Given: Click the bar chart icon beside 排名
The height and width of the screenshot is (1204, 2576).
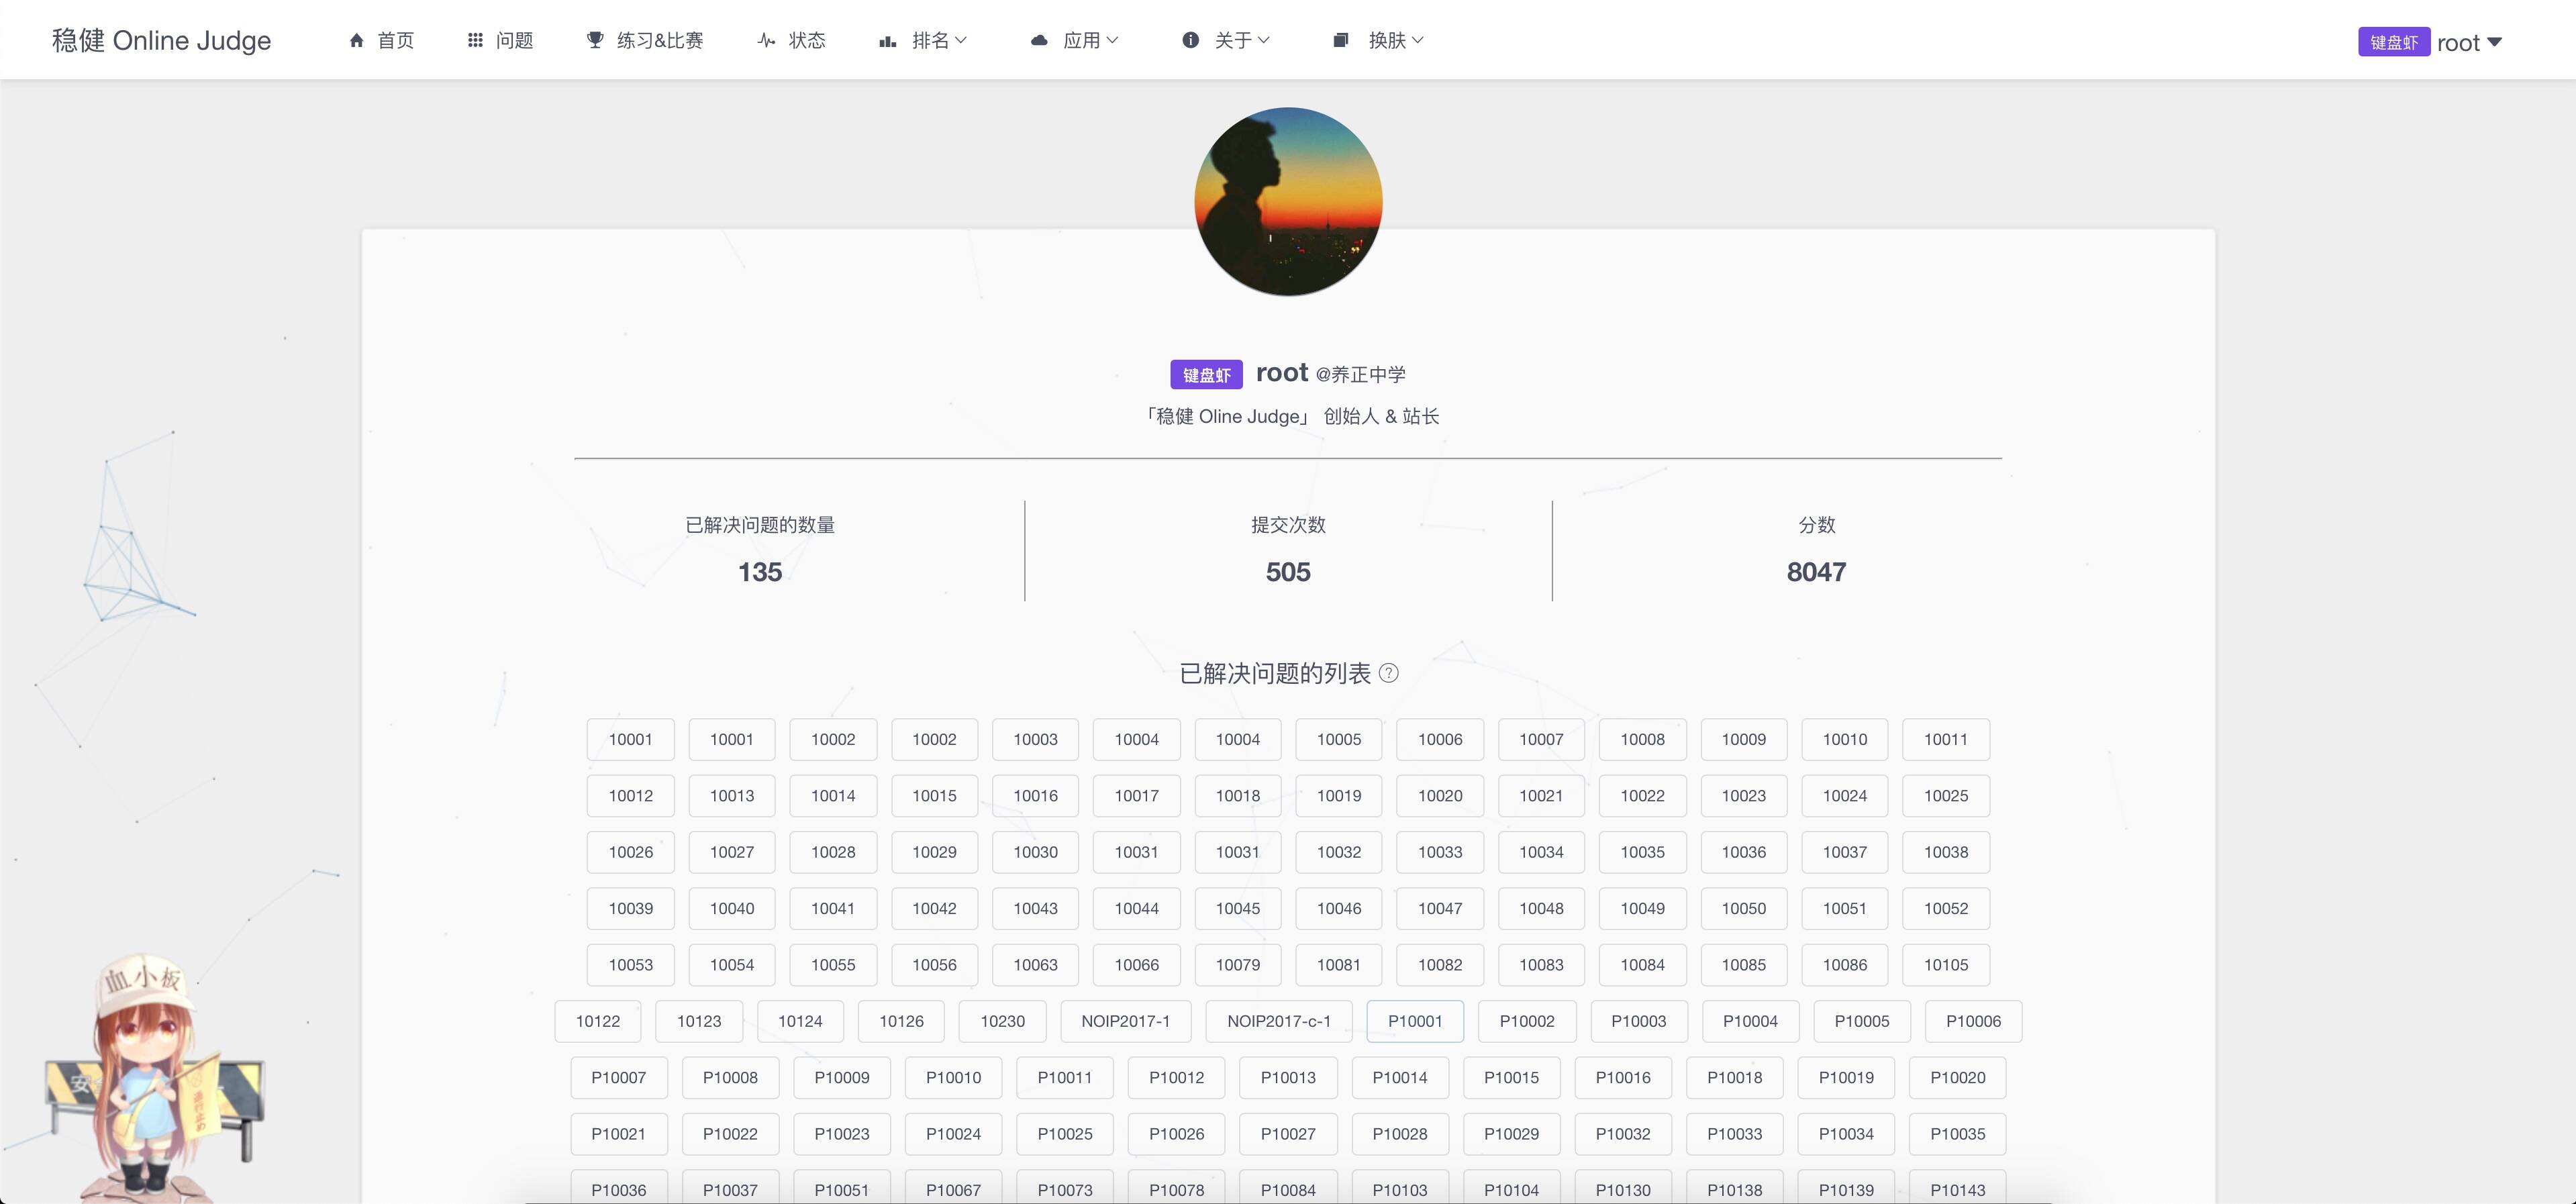Looking at the screenshot, I should (887, 41).
